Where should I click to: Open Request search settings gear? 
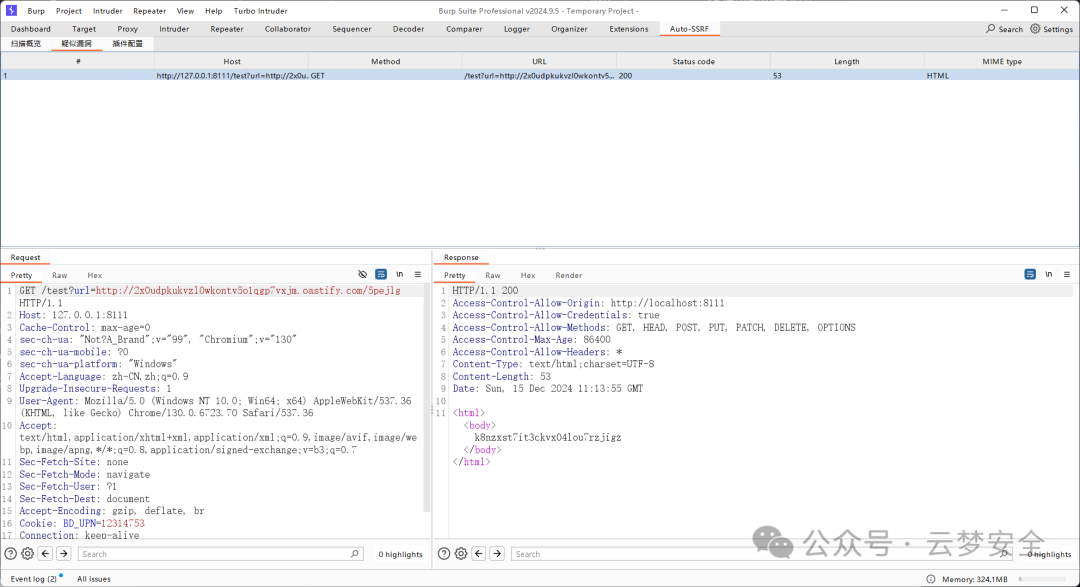[28, 553]
